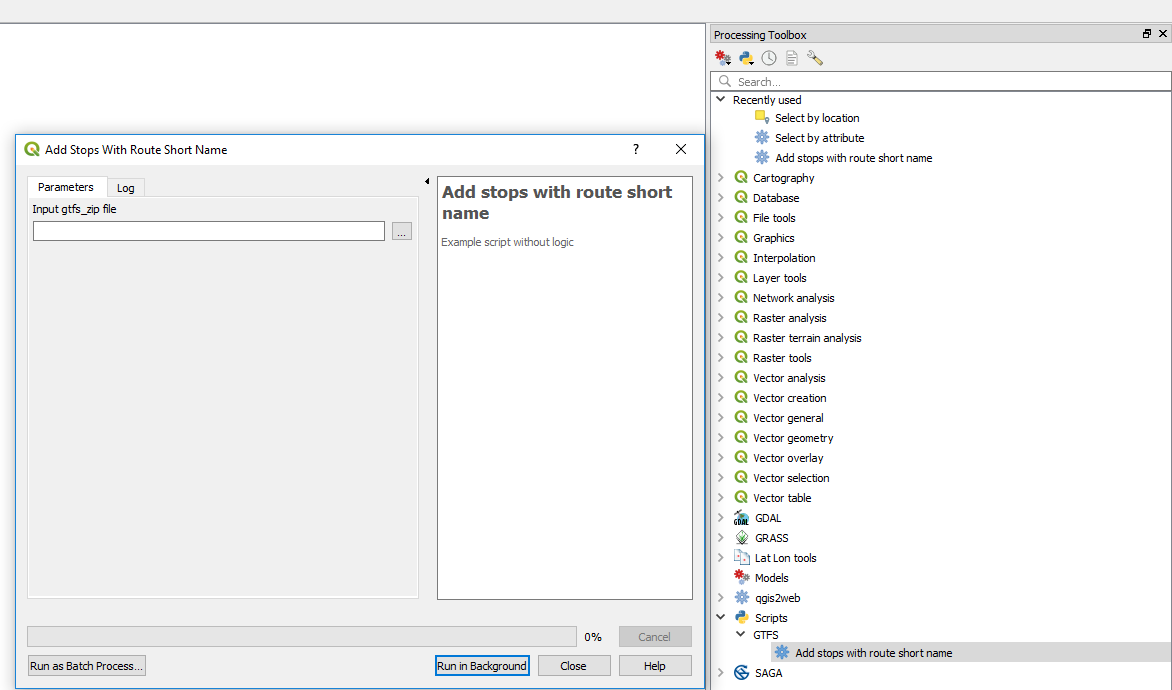The height and width of the screenshot is (690, 1172).
Task: Open the Python Scripts menu icon
Action: (746, 59)
